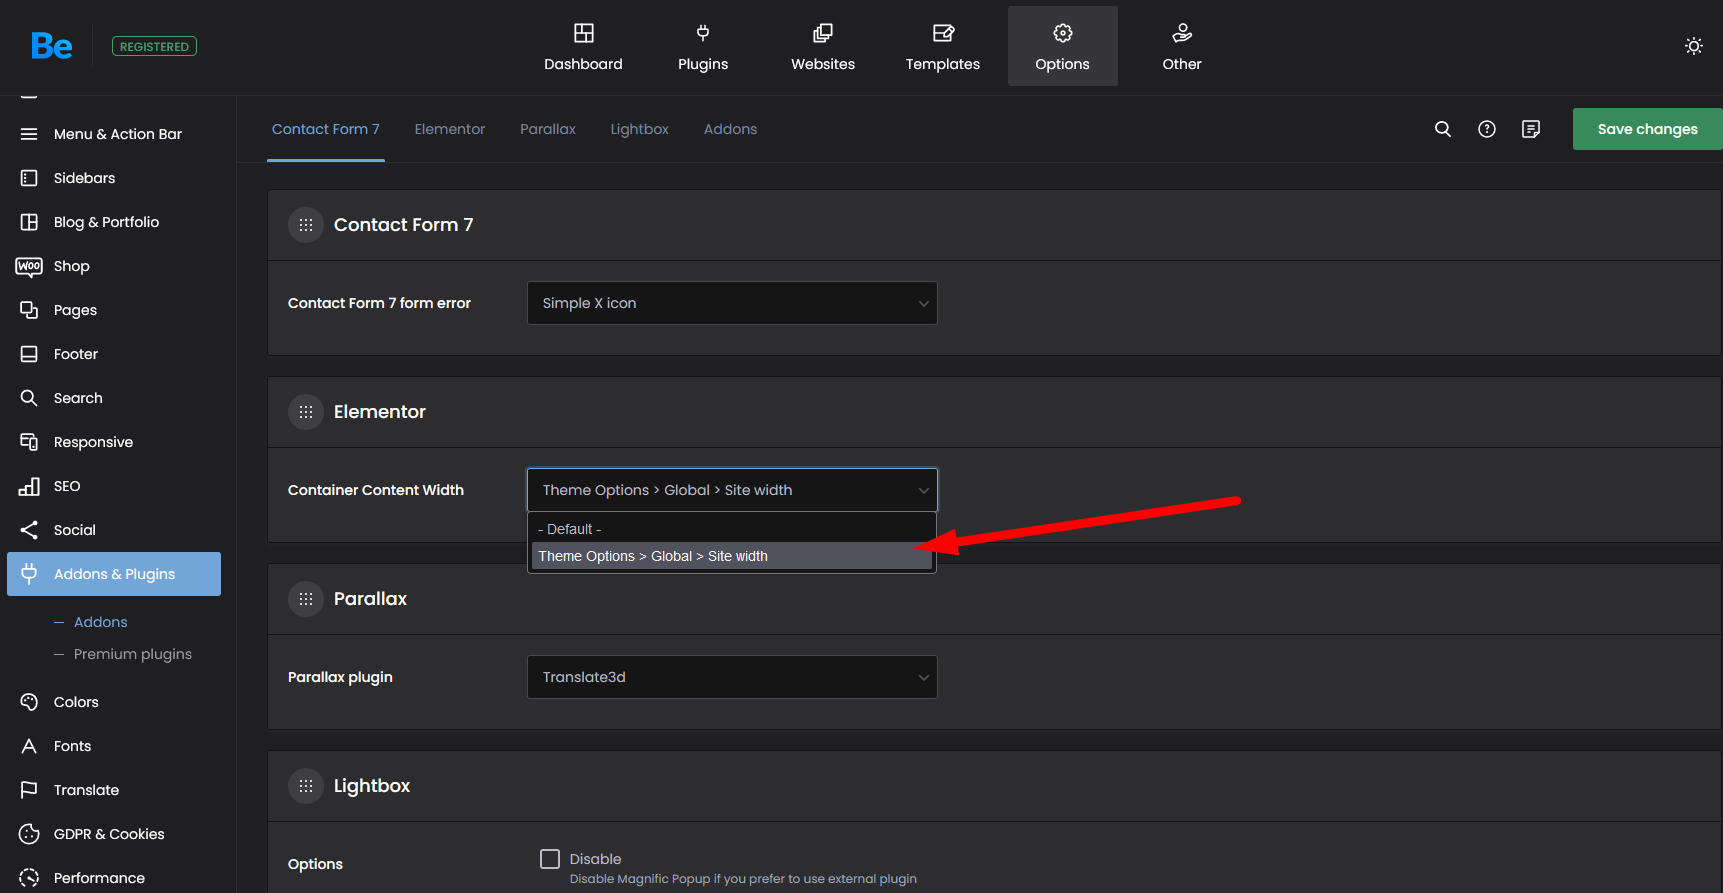Click the Colors palette icon
This screenshot has height=893, width=1723.
29,702
